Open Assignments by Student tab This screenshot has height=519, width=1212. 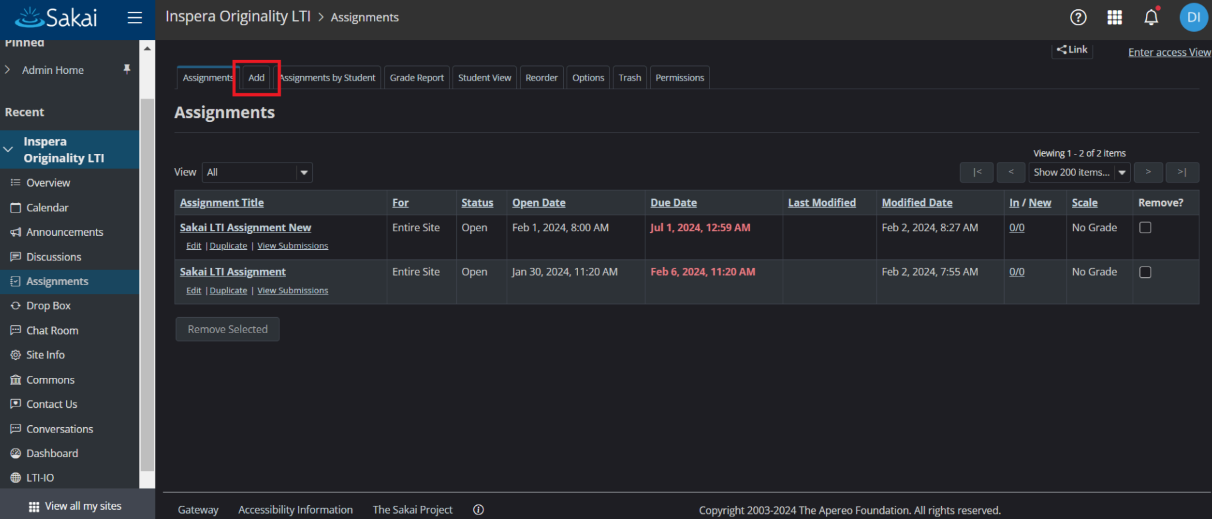[x=327, y=77]
